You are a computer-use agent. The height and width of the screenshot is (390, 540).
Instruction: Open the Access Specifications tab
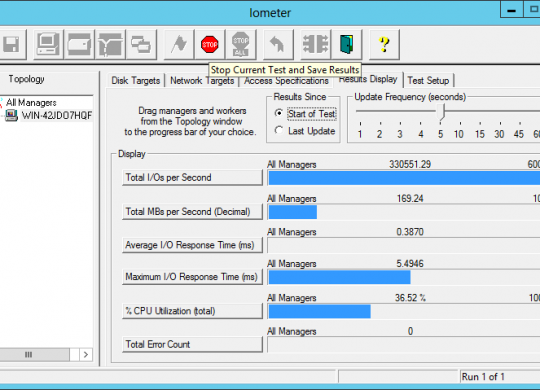tap(286, 81)
